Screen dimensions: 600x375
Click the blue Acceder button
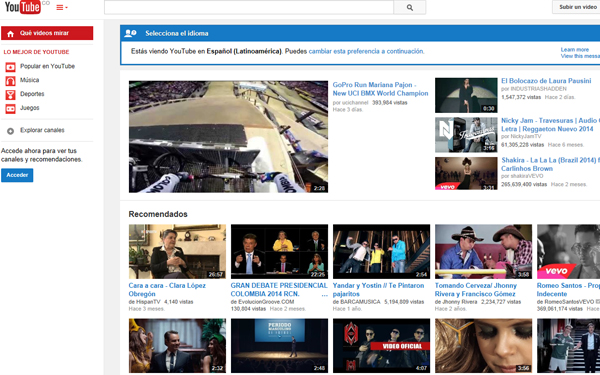(17, 175)
